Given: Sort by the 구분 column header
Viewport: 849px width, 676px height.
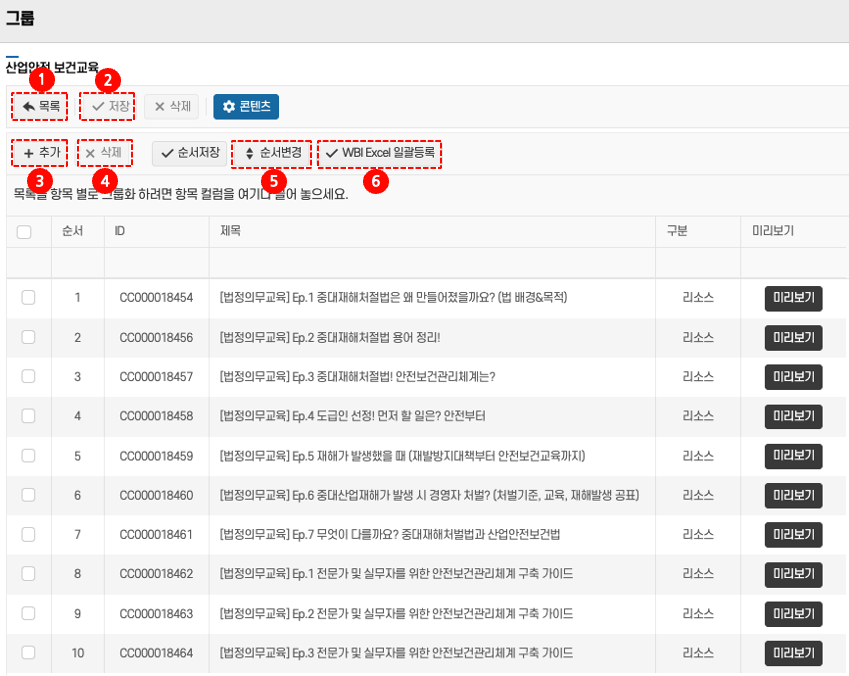Looking at the screenshot, I should 677,231.
